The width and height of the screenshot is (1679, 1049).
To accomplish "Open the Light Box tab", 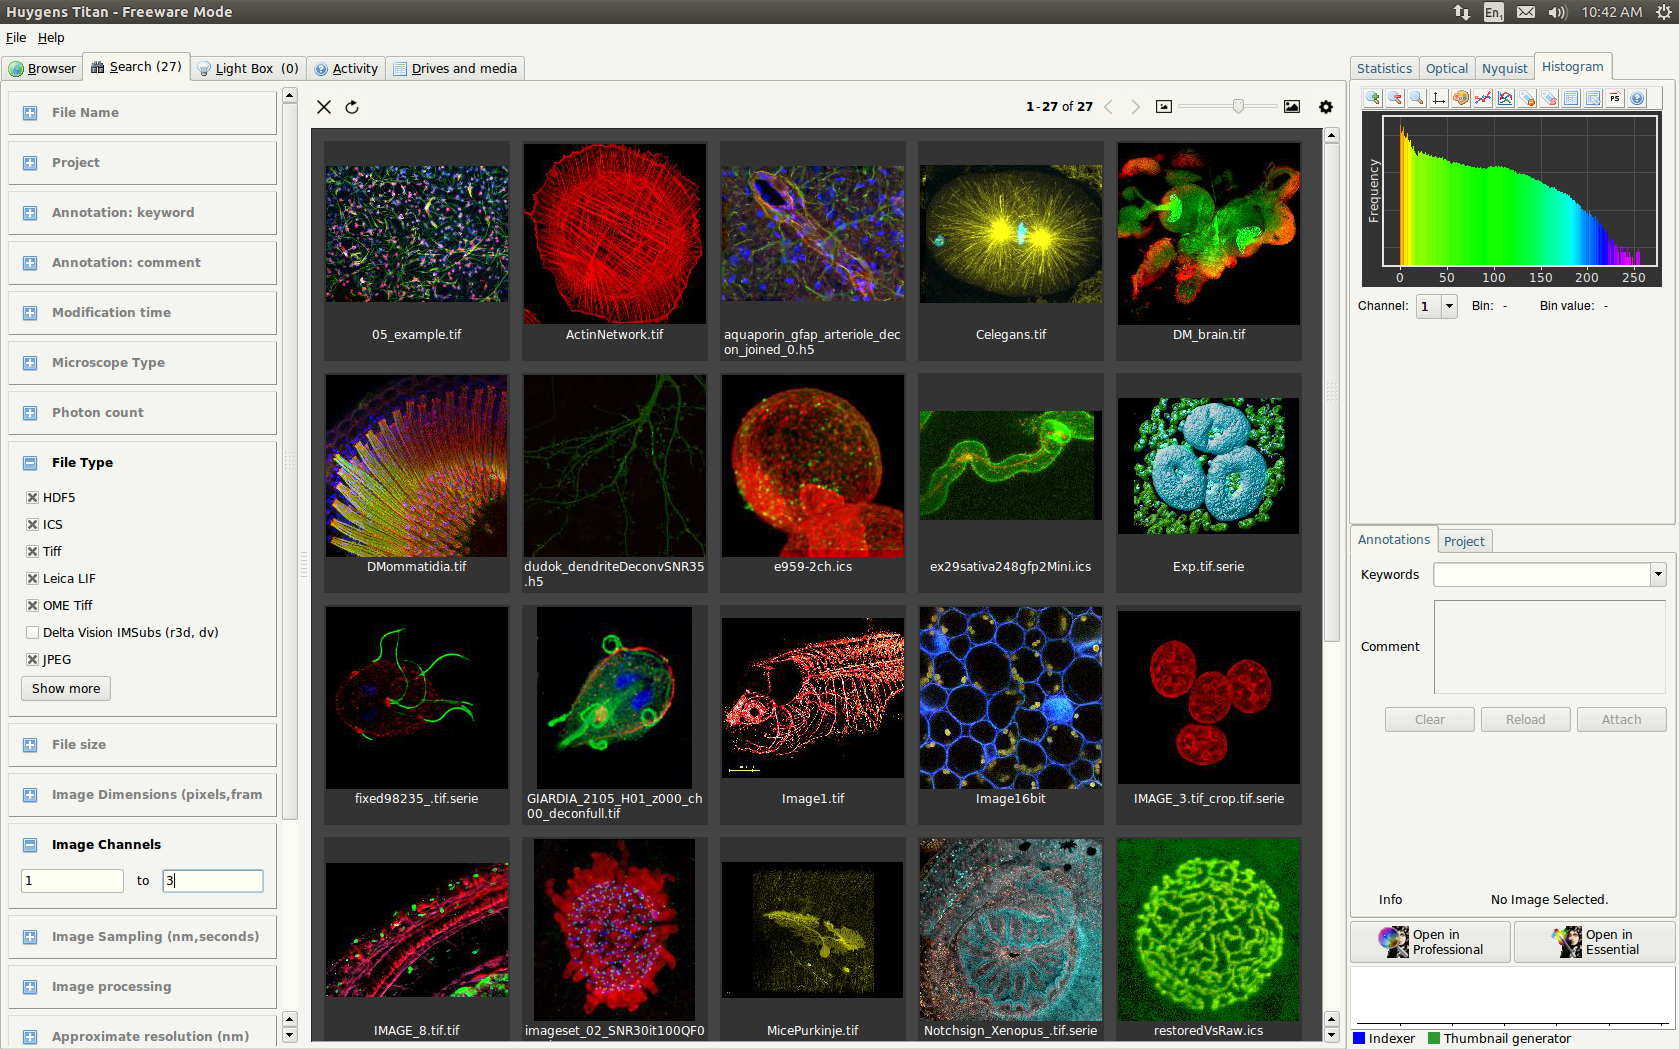I will pyautogui.click(x=247, y=68).
